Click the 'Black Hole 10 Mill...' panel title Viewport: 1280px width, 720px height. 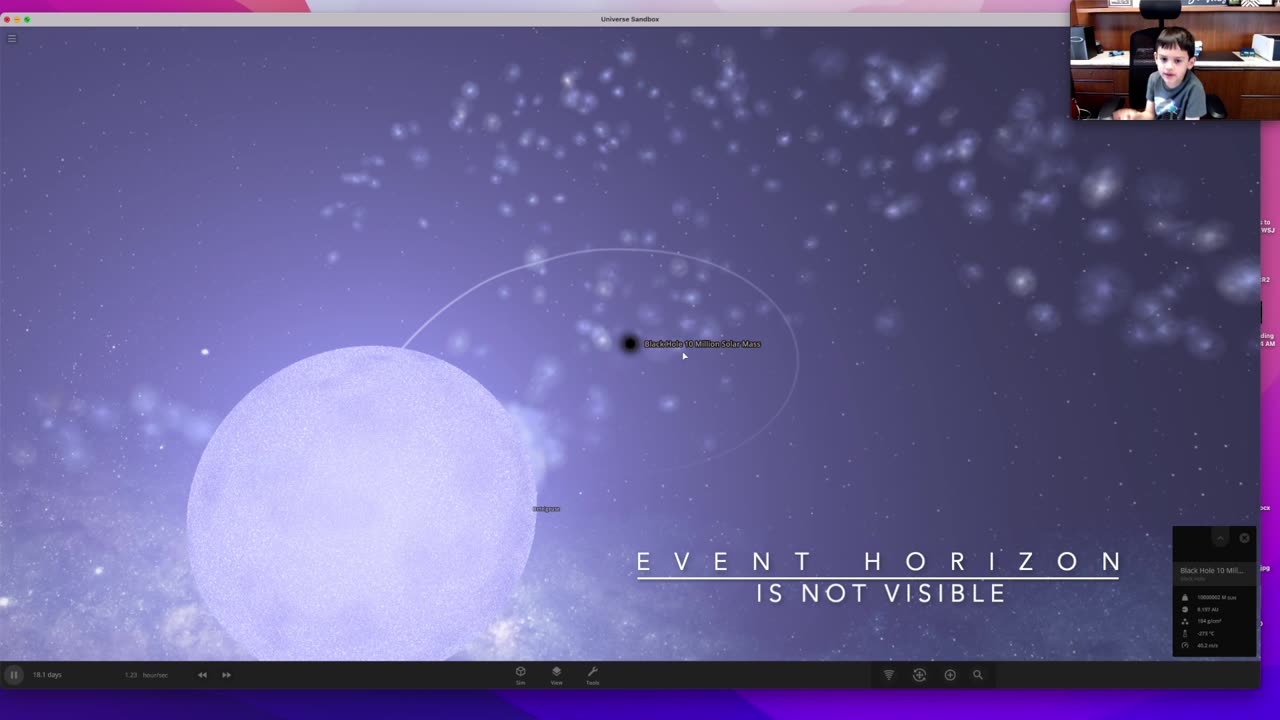click(1212, 570)
